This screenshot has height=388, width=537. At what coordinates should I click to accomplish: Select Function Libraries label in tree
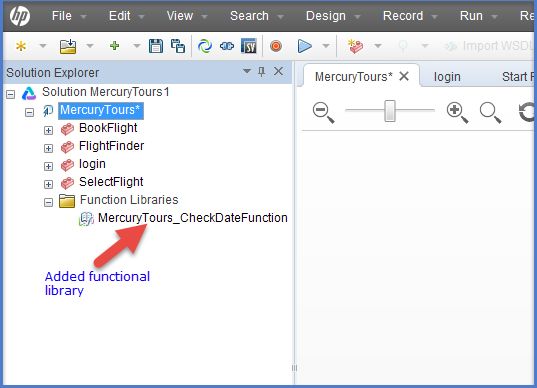[129, 200]
